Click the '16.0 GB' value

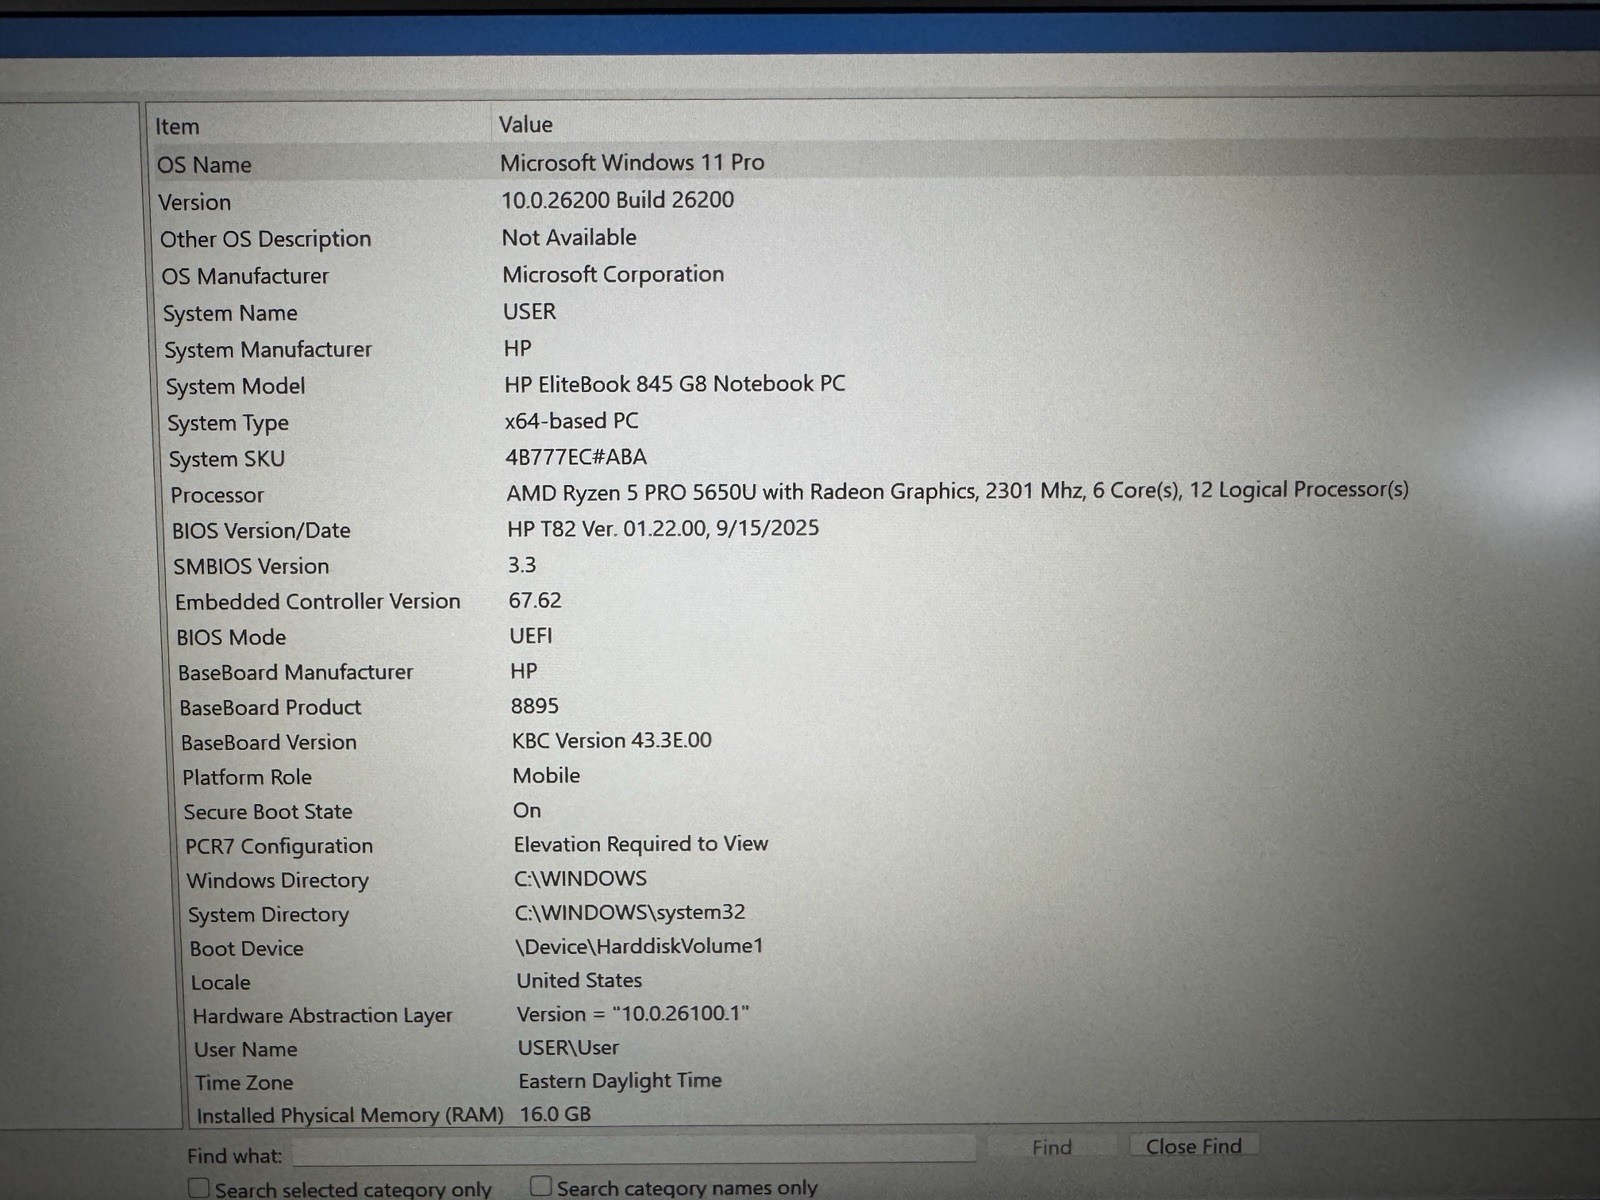click(555, 1114)
